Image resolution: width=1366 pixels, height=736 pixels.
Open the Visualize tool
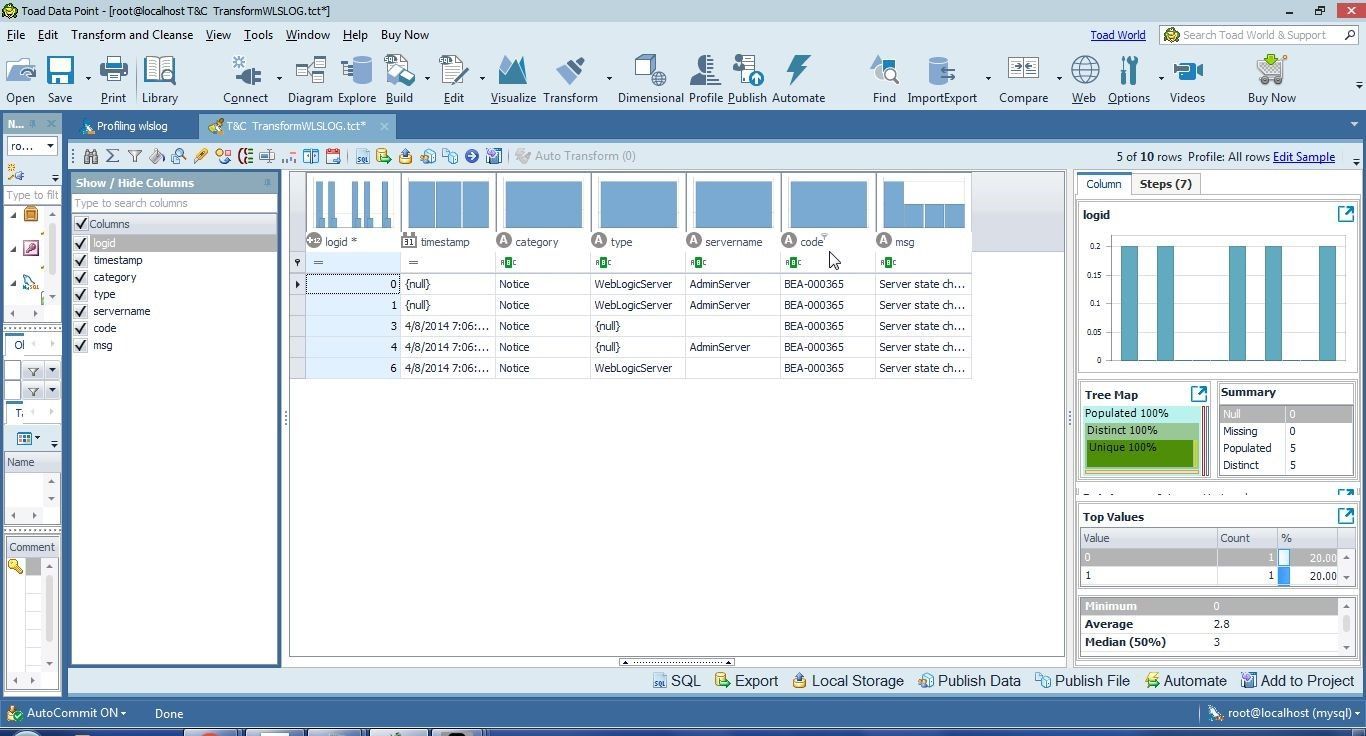pos(513,80)
